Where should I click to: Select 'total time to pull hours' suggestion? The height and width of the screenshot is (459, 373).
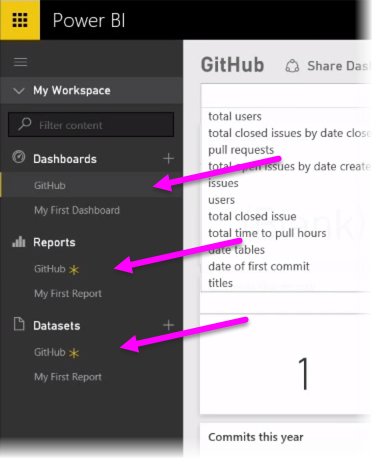tap(267, 233)
